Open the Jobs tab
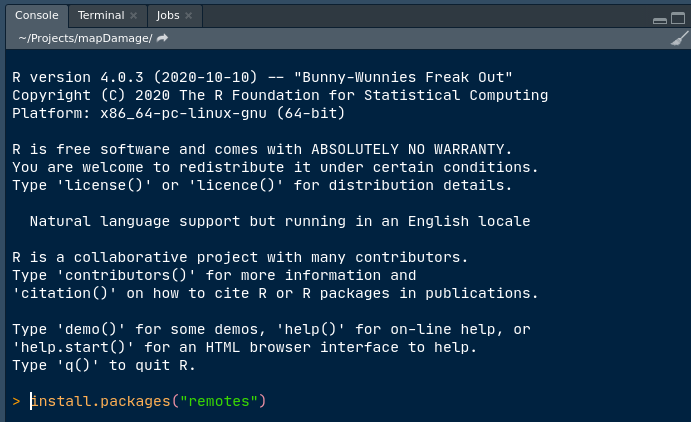This screenshot has width=691, height=422. coord(167,16)
